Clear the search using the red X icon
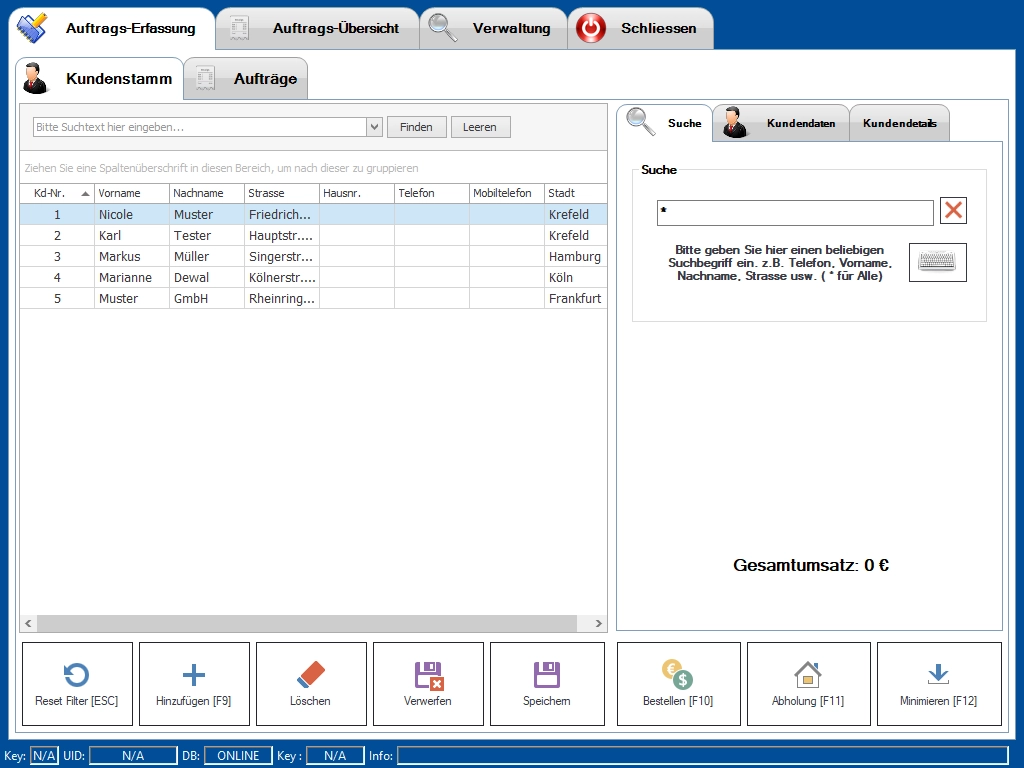Screen dimensions: 1024x768 click(952, 210)
